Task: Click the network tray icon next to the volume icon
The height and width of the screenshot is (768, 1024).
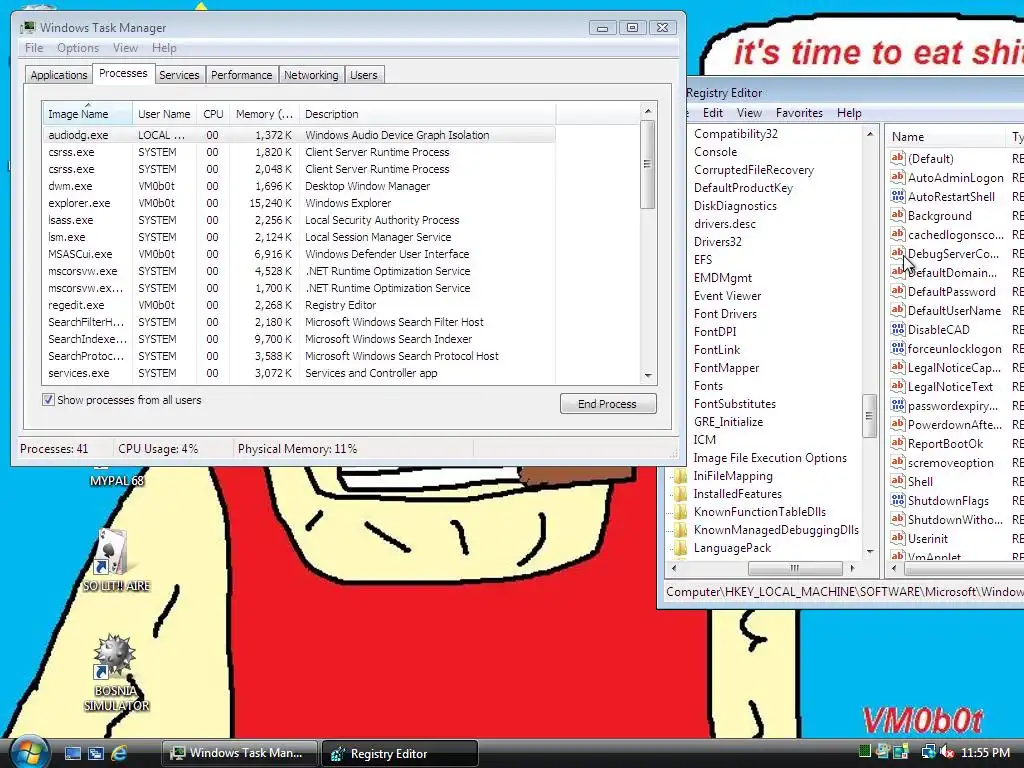Action: pos(928,752)
